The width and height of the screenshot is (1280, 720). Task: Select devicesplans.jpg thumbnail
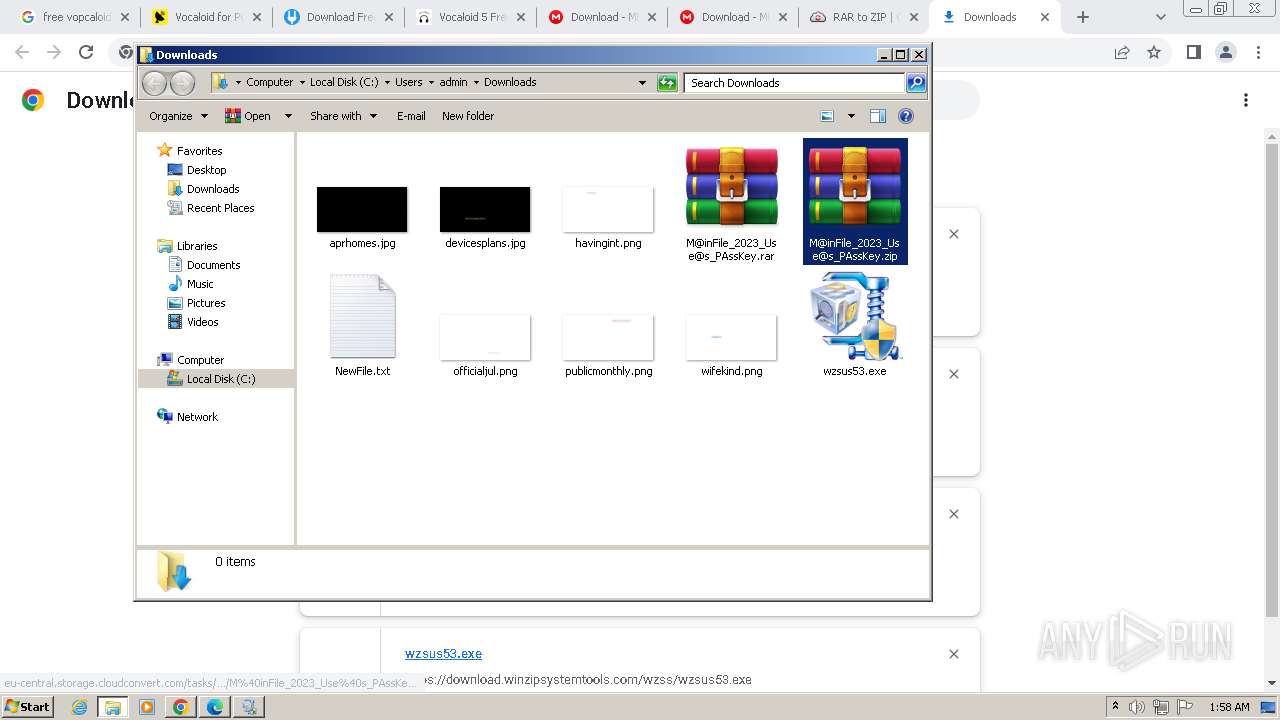coord(485,209)
